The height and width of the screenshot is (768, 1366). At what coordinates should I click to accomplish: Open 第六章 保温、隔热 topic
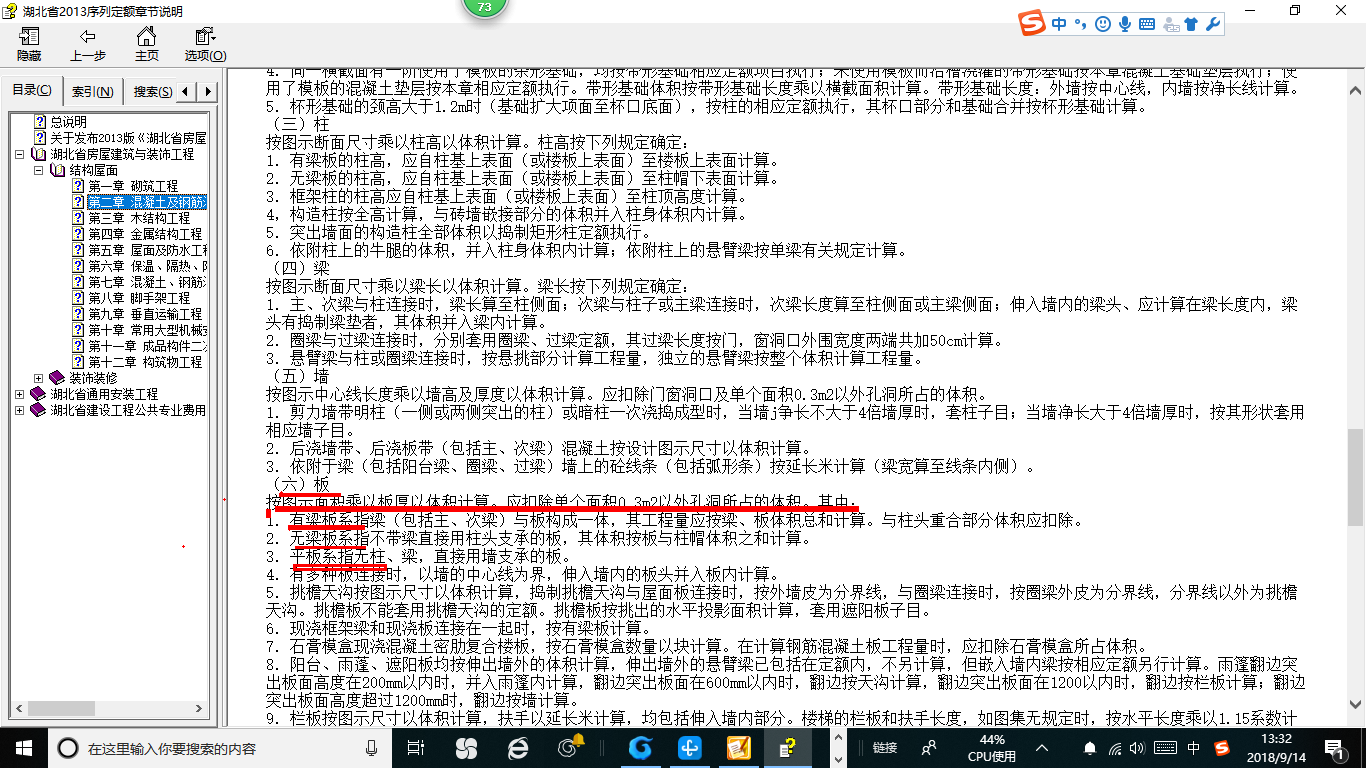147,266
